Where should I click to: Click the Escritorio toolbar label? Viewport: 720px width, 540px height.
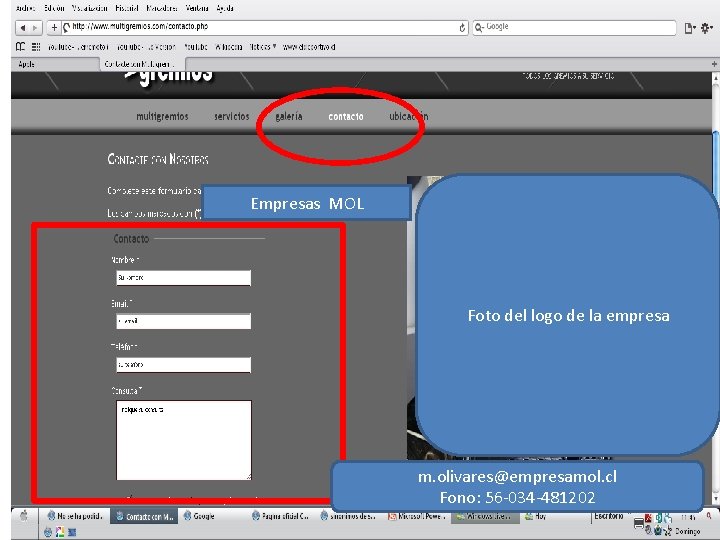pos(609,516)
